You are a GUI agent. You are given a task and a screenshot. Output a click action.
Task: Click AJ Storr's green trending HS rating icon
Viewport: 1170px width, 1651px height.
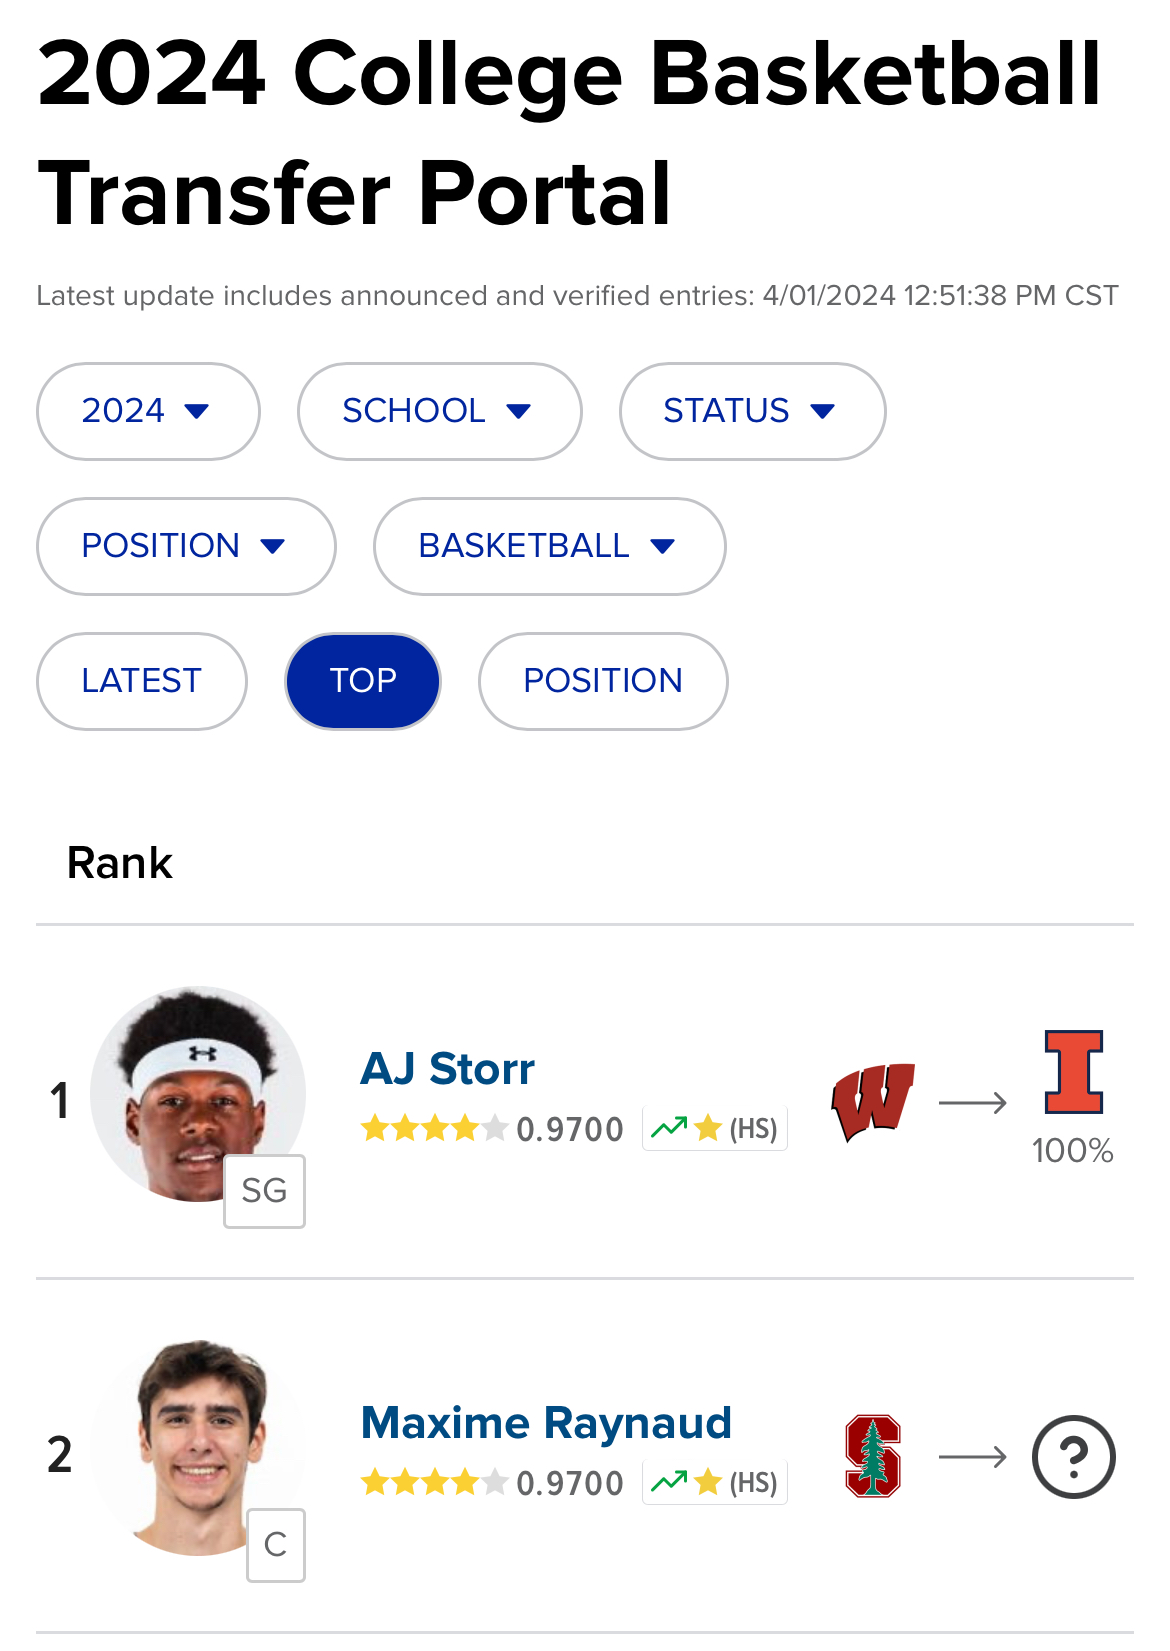tap(714, 1129)
